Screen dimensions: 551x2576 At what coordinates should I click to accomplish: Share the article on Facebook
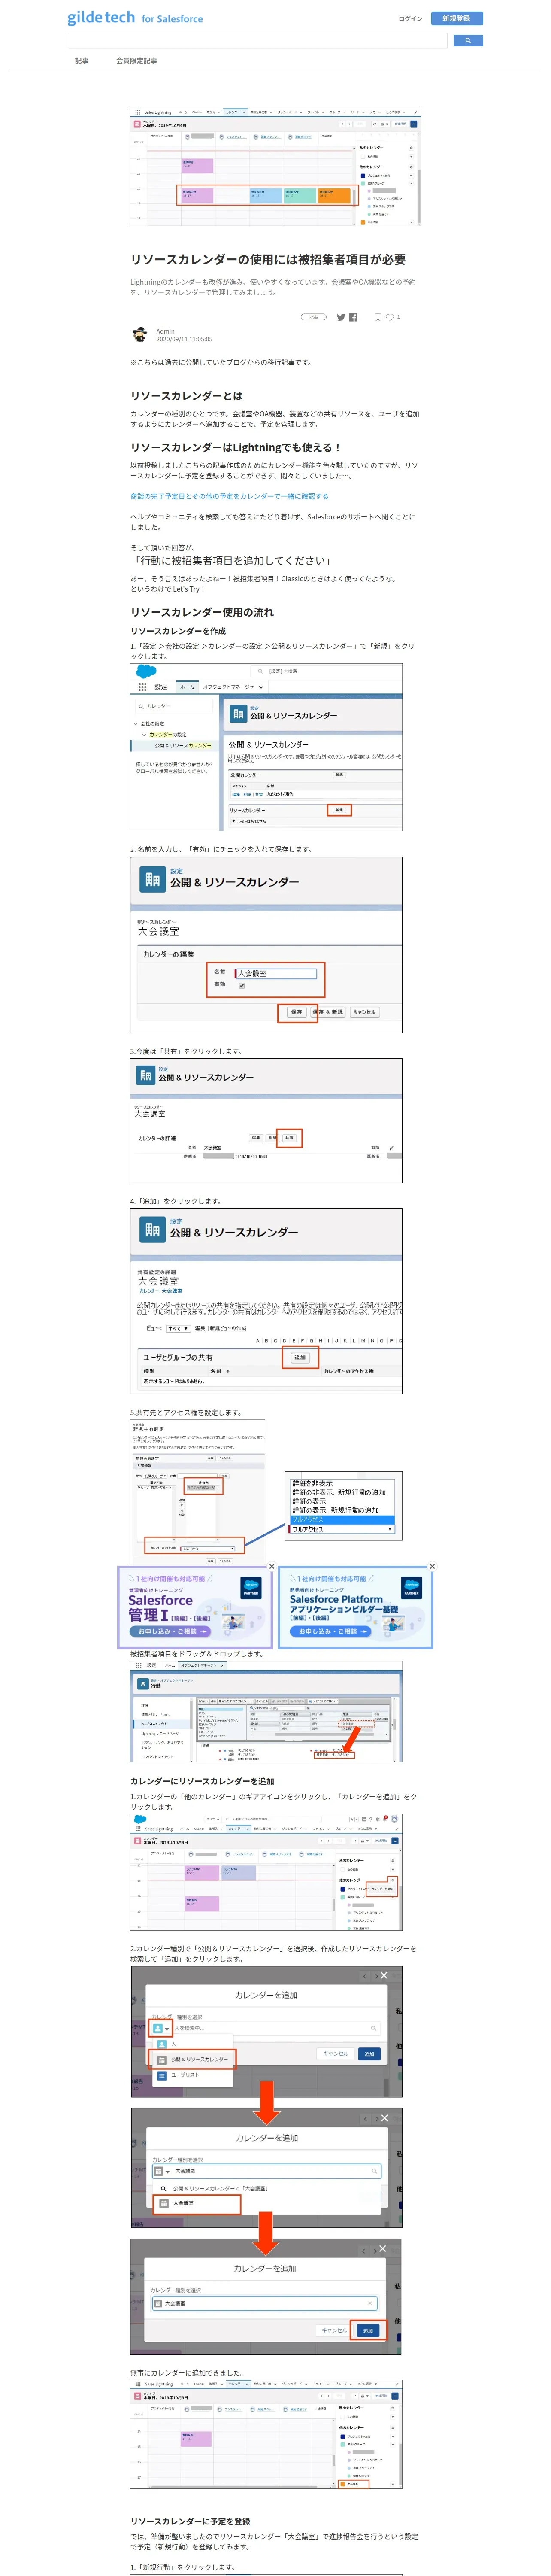point(353,317)
